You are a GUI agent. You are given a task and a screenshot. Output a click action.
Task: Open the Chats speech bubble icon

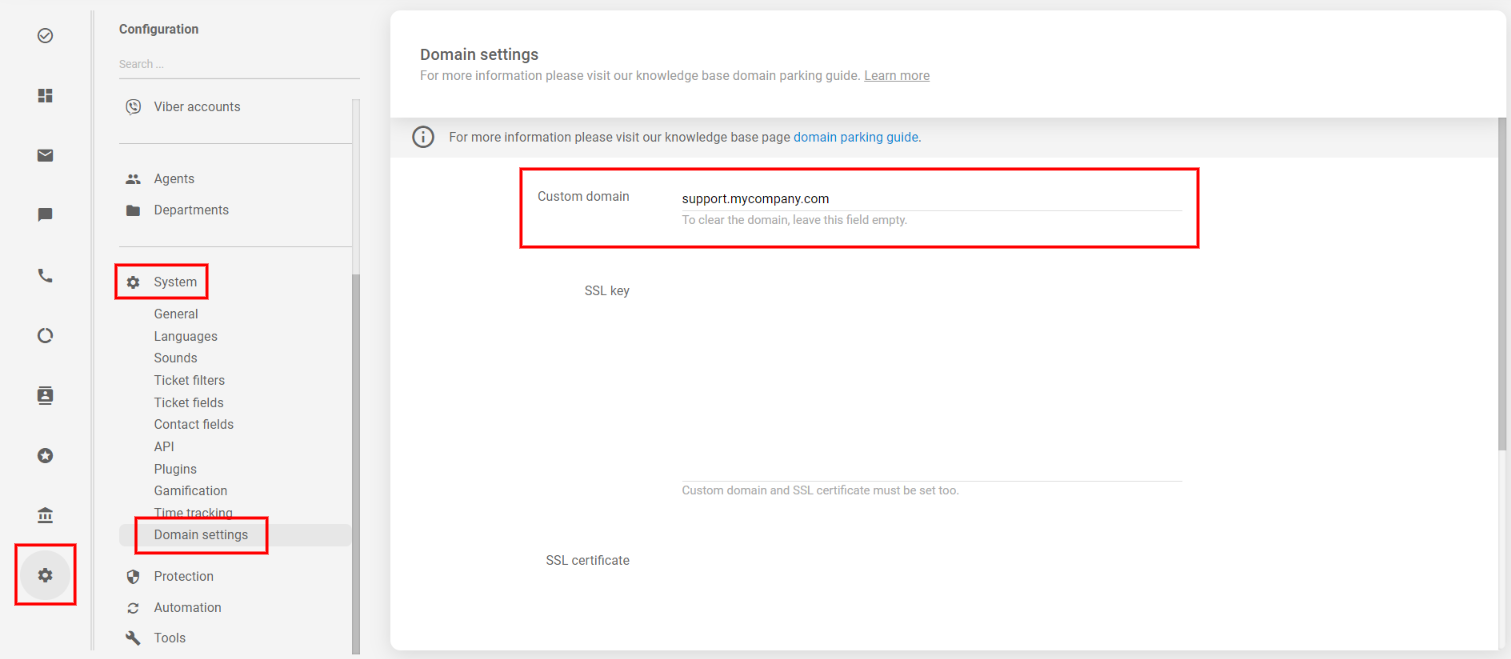(x=45, y=215)
